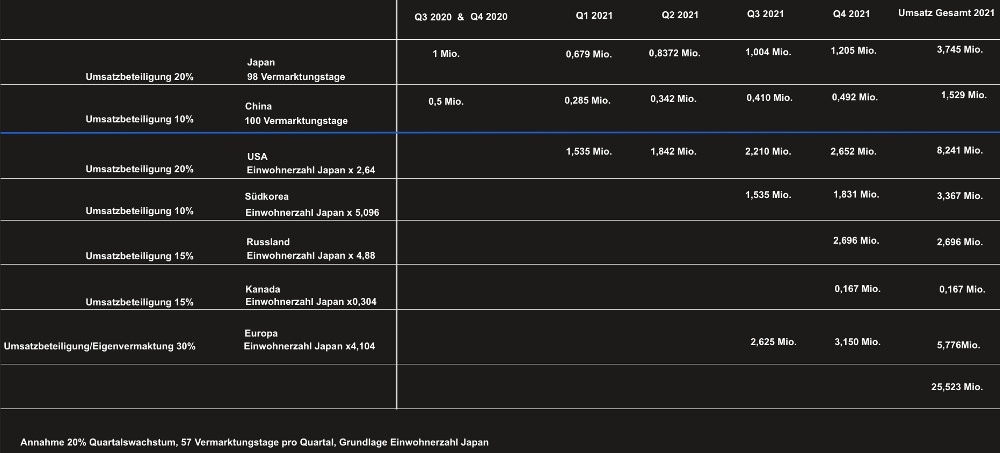
Task: Click the total value 25,523 Mio.
Action: coord(957,385)
